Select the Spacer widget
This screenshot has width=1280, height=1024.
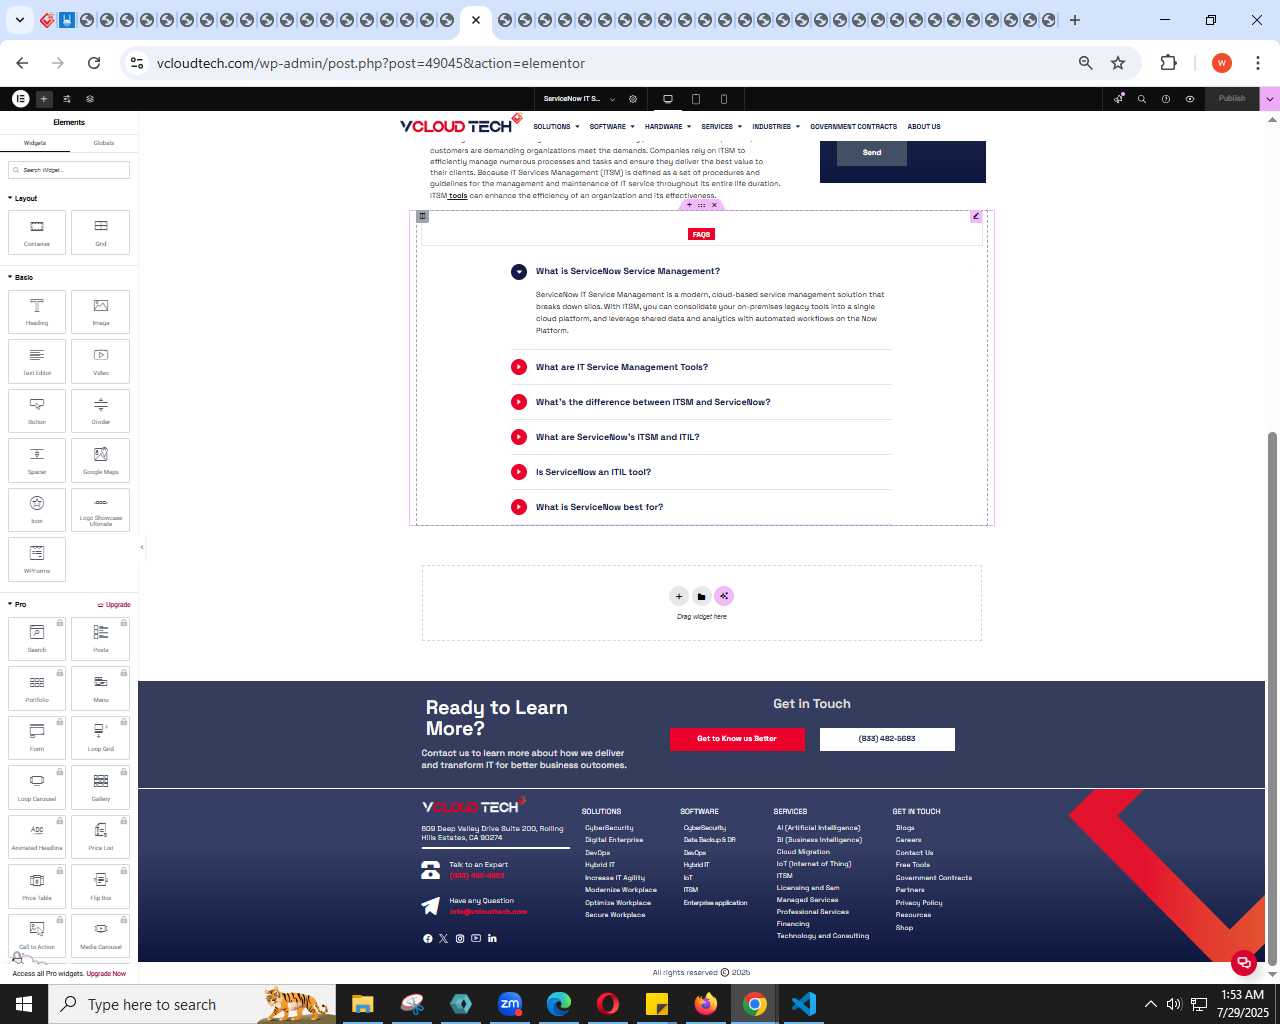pos(37,460)
